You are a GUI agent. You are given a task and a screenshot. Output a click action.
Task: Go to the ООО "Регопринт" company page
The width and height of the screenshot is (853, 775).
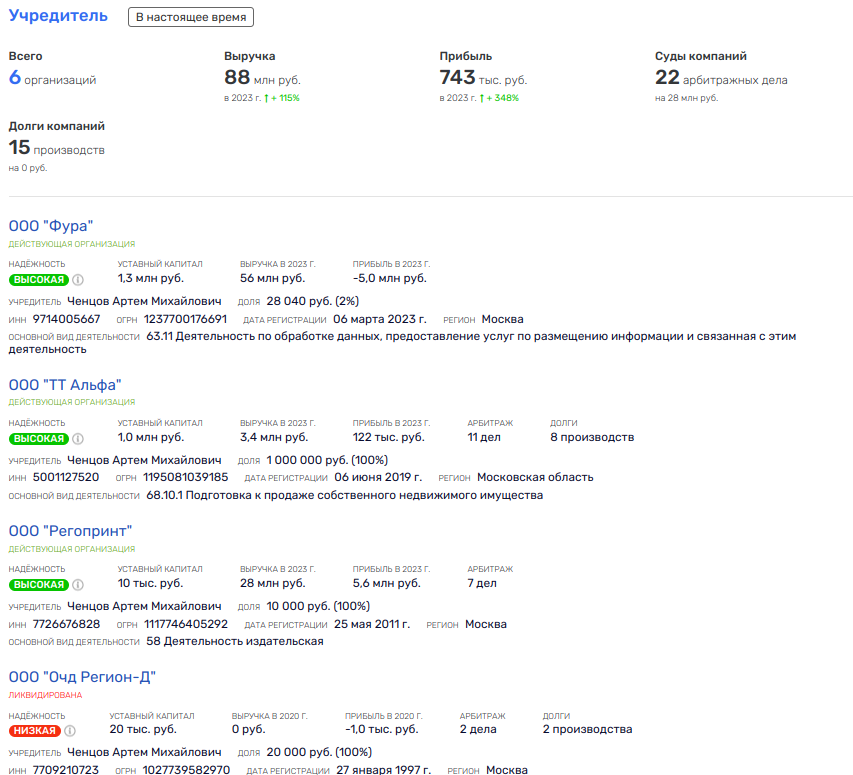[x=70, y=531]
